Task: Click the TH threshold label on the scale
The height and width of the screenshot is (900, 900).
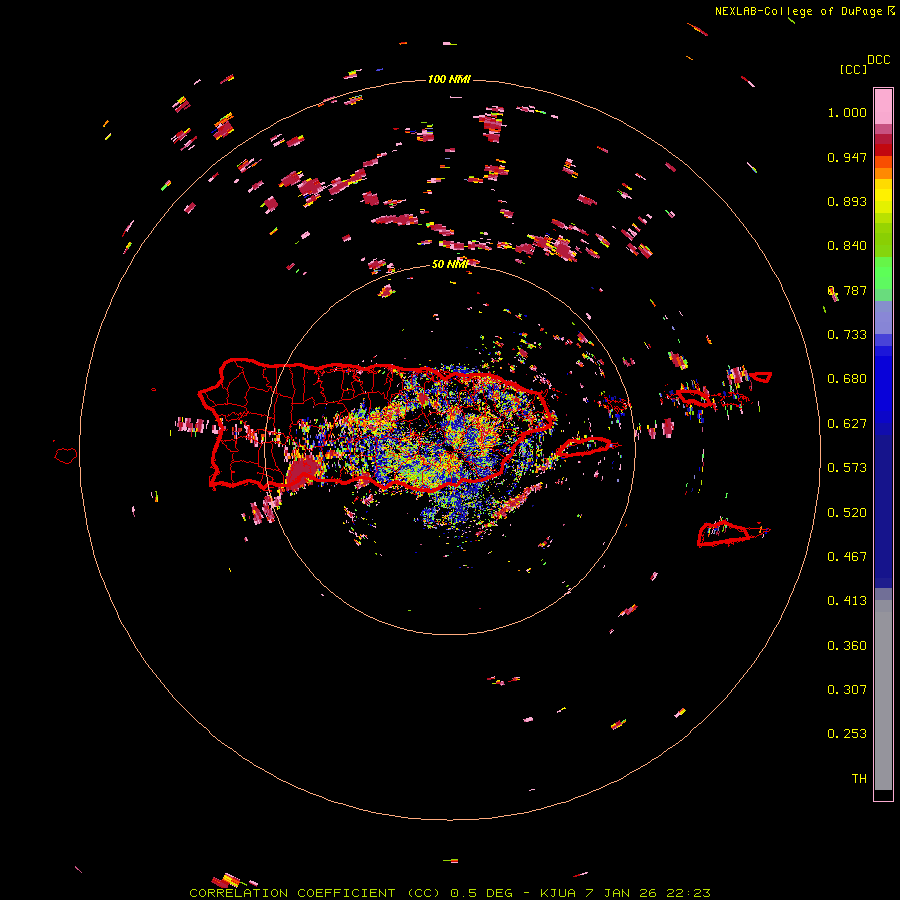Action: pyautogui.click(x=859, y=779)
